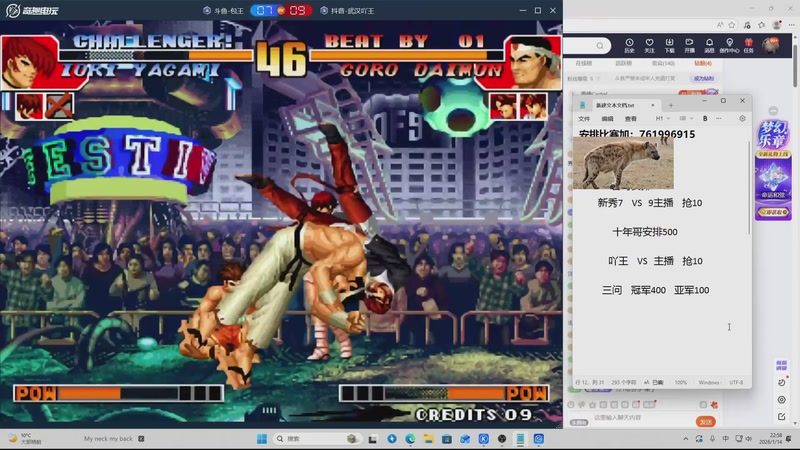Screen dimensions: 800x450
Task: Open the Messages bell icon in Douyu header
Action: [709, 45]
